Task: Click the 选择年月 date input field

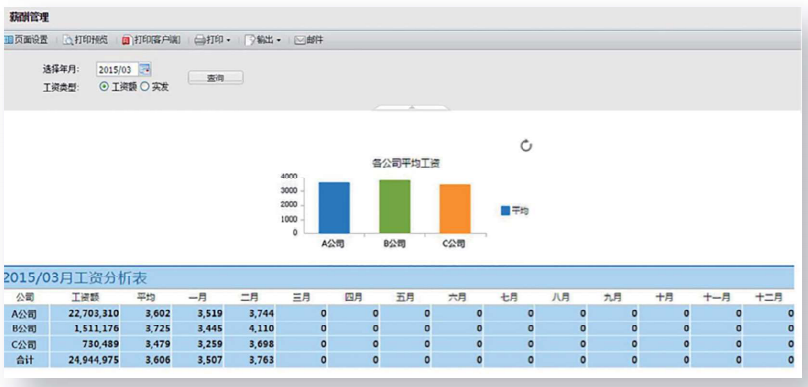Action: (x=117, y=69)
